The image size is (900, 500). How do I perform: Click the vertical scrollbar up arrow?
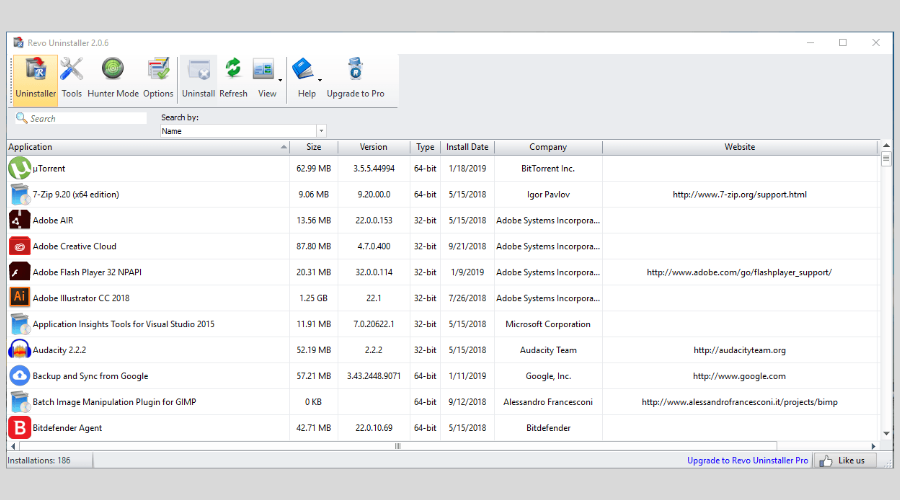886,145
